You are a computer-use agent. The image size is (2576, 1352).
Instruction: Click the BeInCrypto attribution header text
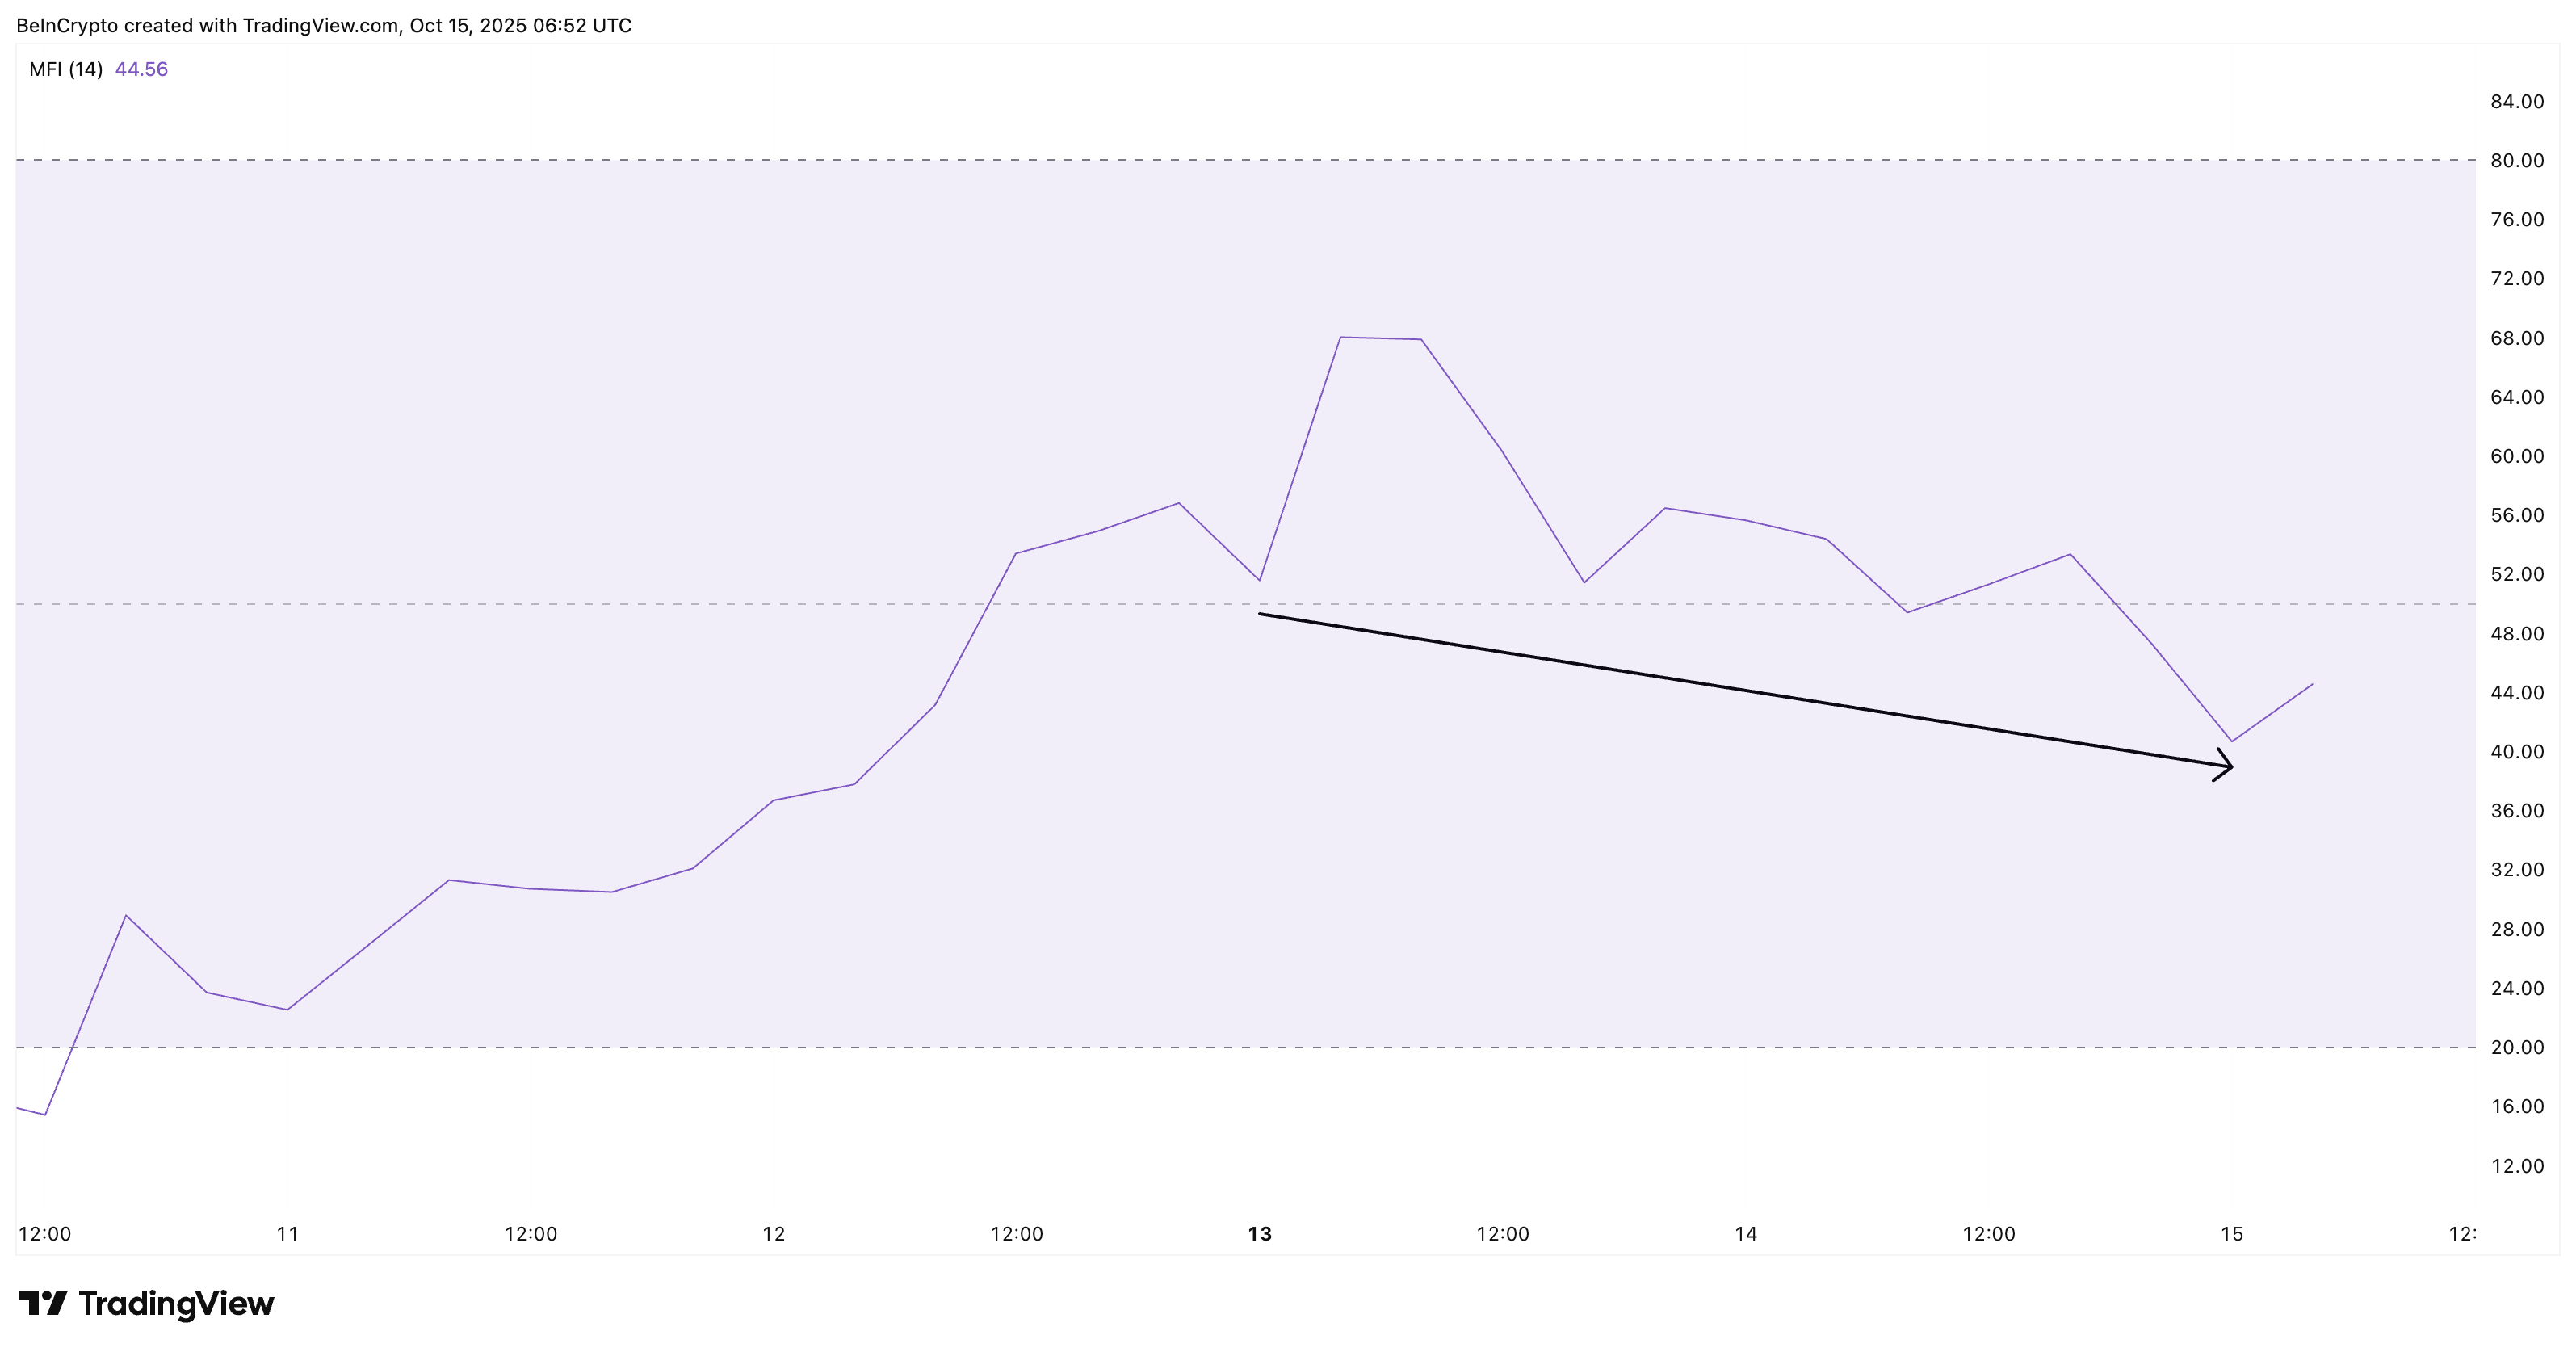[324, 25]
